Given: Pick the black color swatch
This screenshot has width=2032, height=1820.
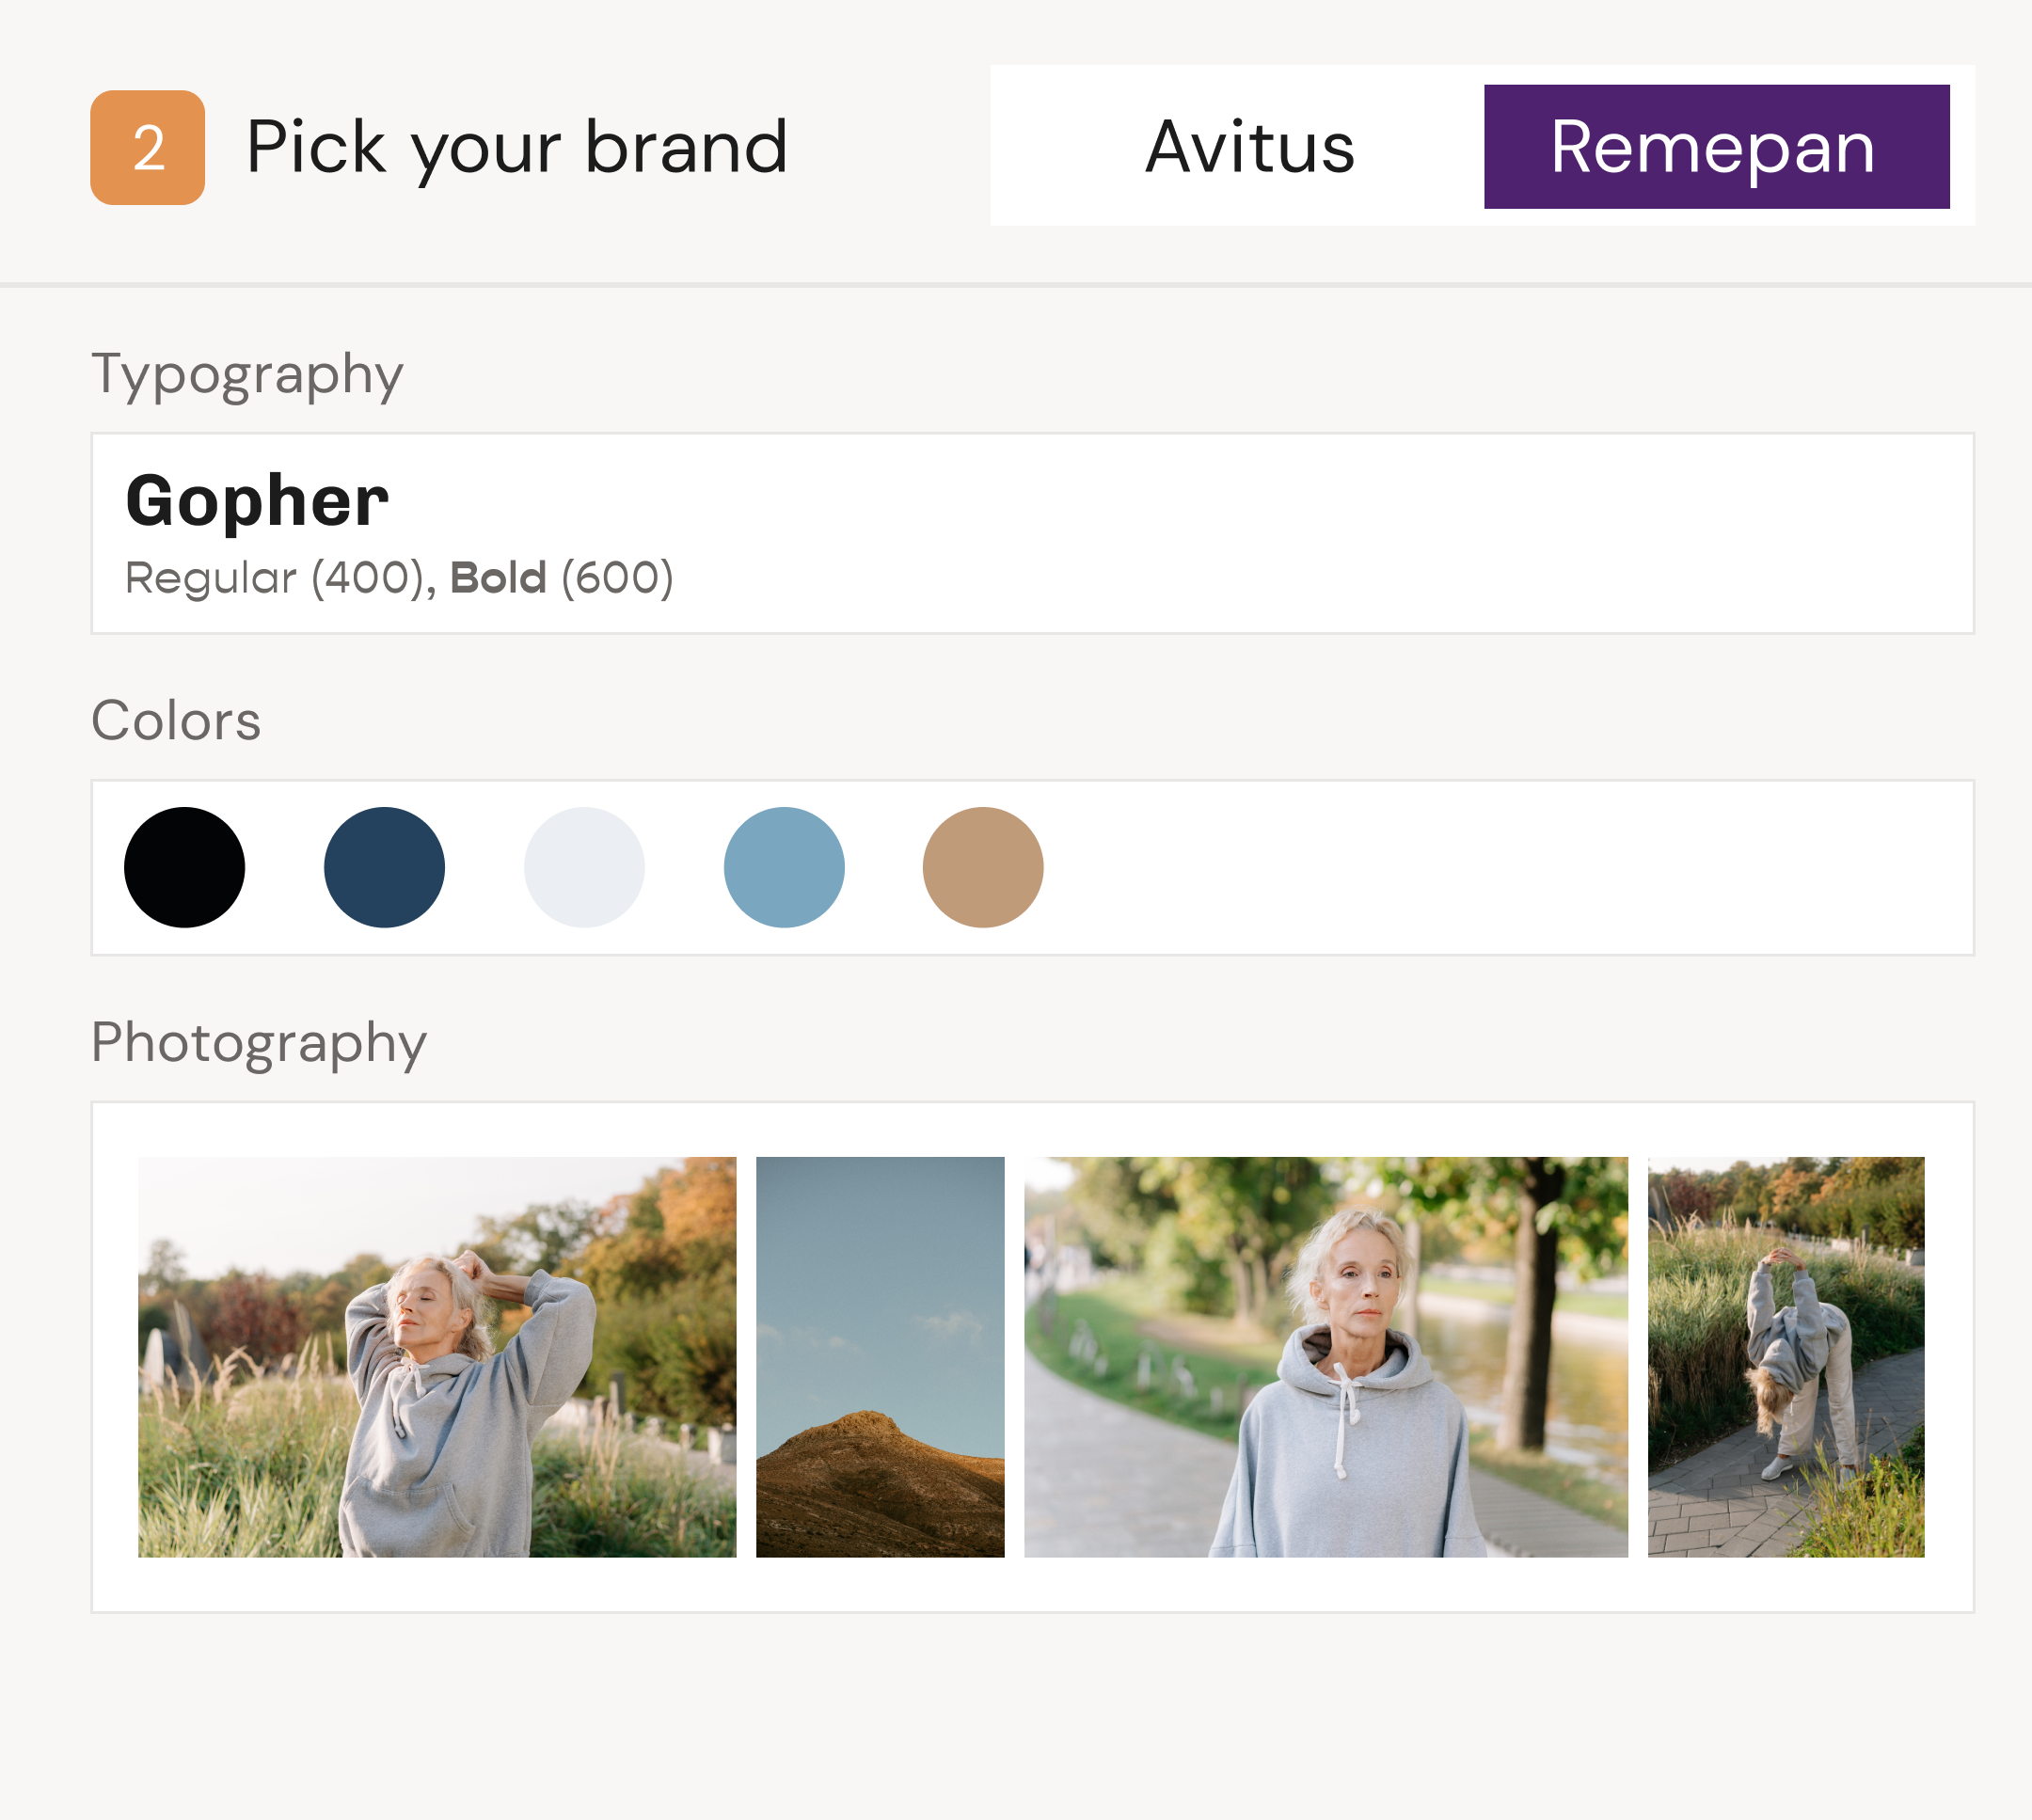Looking at the screenshot, I should coord(184,867).
